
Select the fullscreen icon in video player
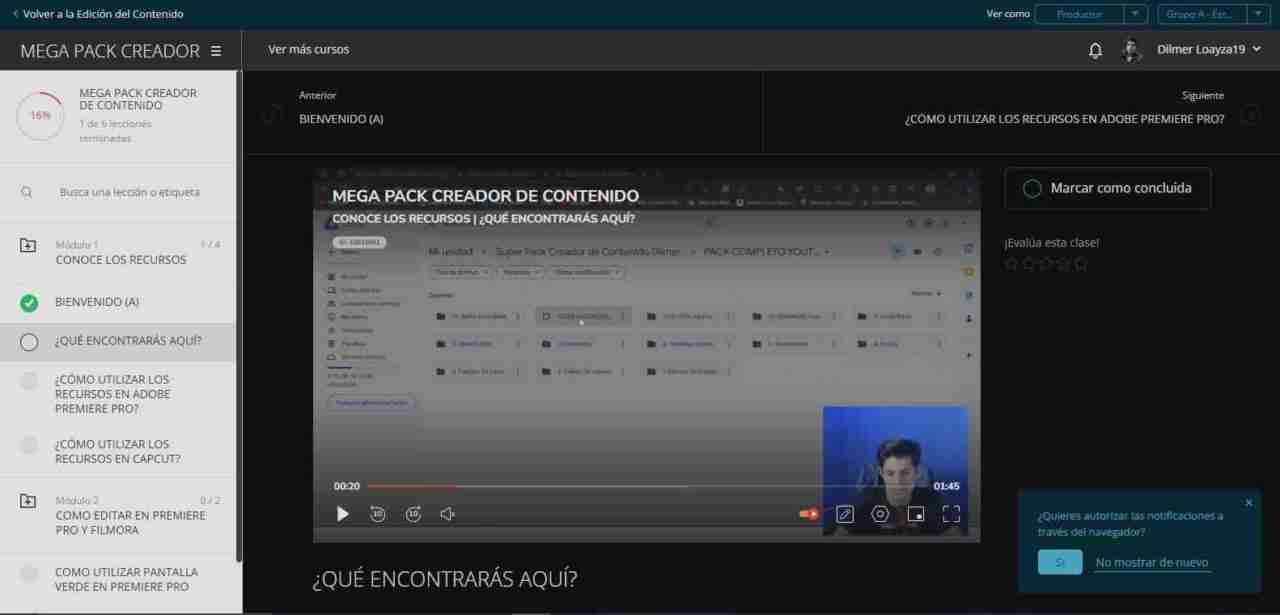tap(951, 513)
